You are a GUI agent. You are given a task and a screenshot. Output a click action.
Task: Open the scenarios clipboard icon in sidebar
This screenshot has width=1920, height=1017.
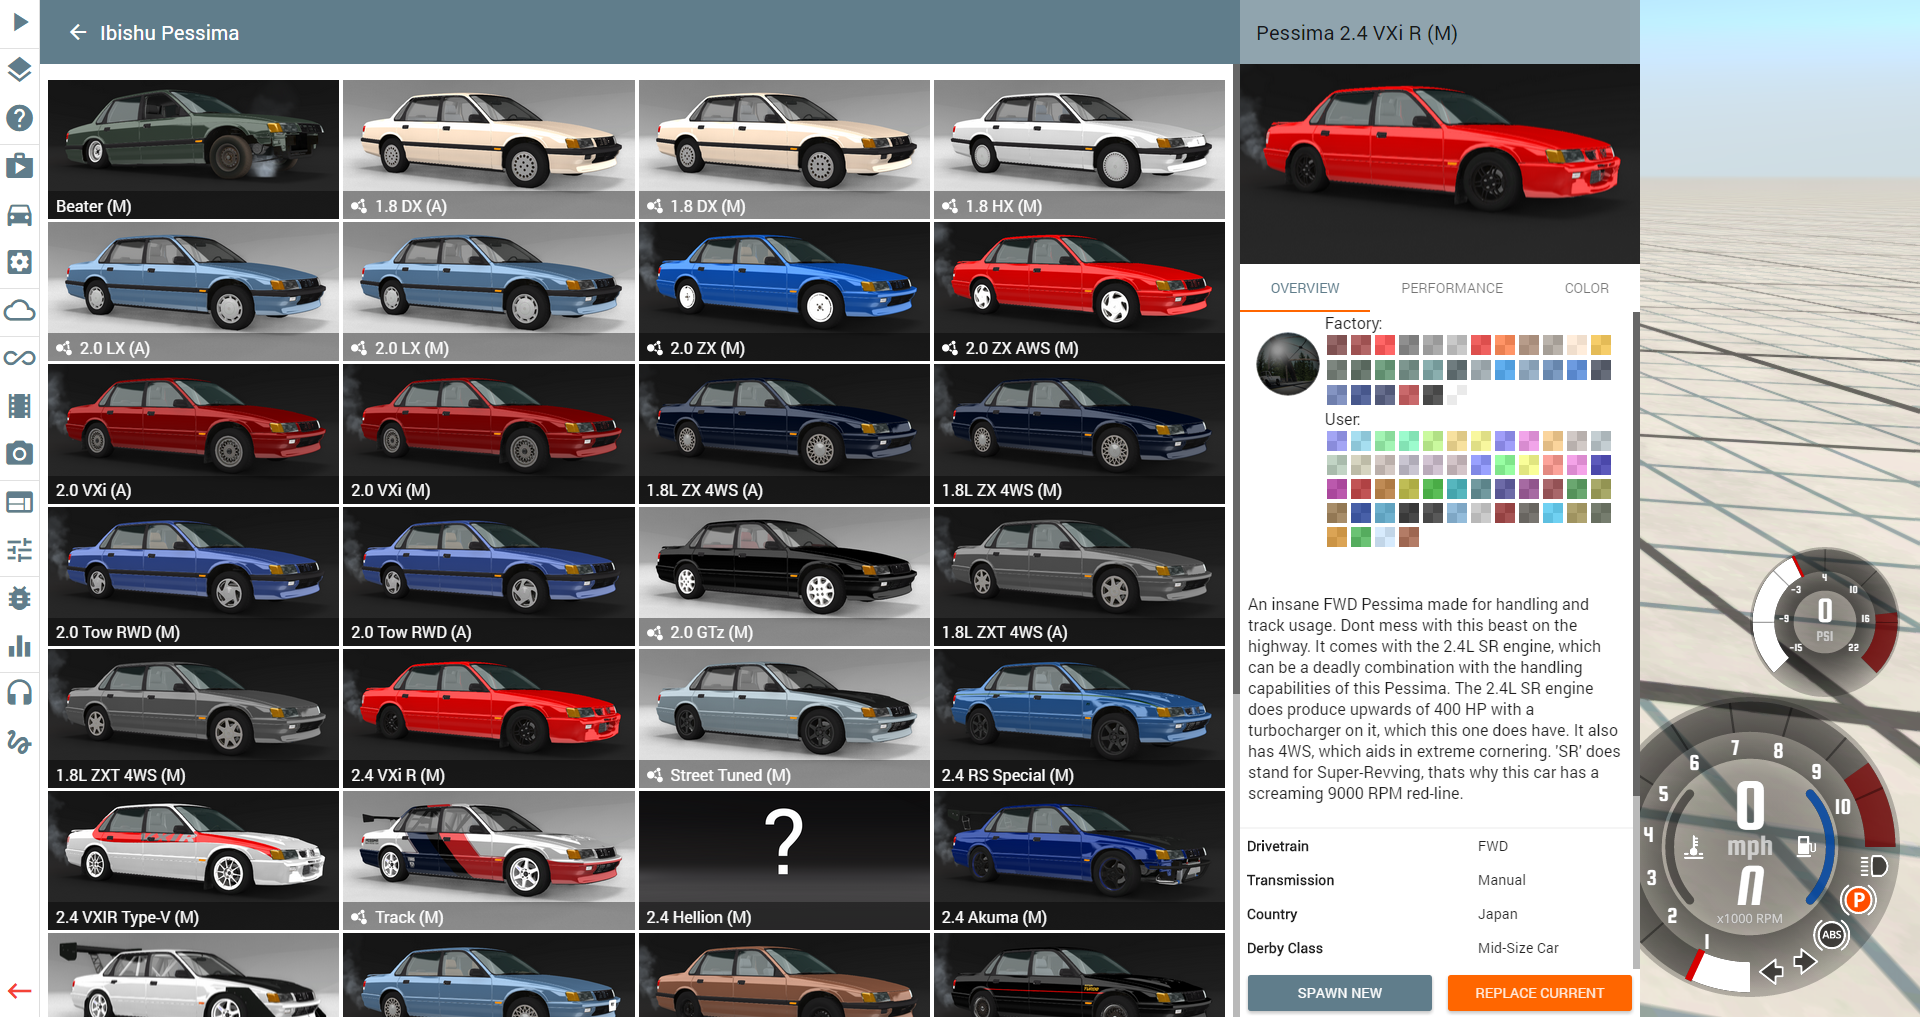[20, 165]
